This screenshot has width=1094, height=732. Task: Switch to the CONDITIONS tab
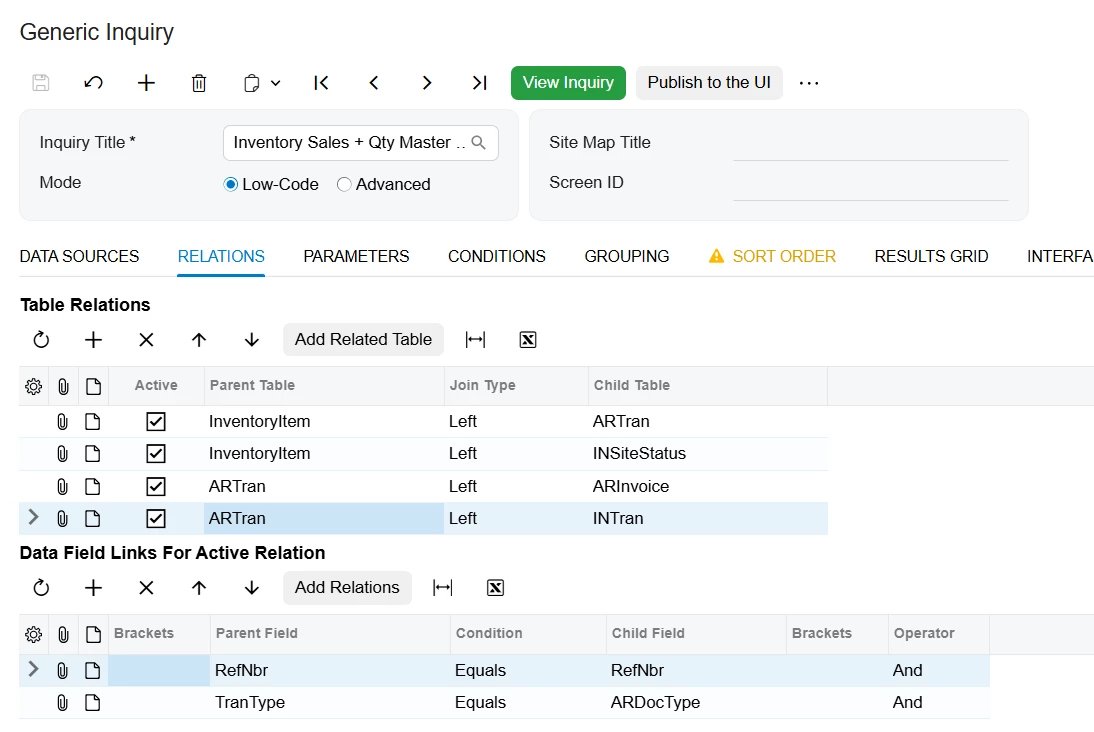[x=497, y=257]
